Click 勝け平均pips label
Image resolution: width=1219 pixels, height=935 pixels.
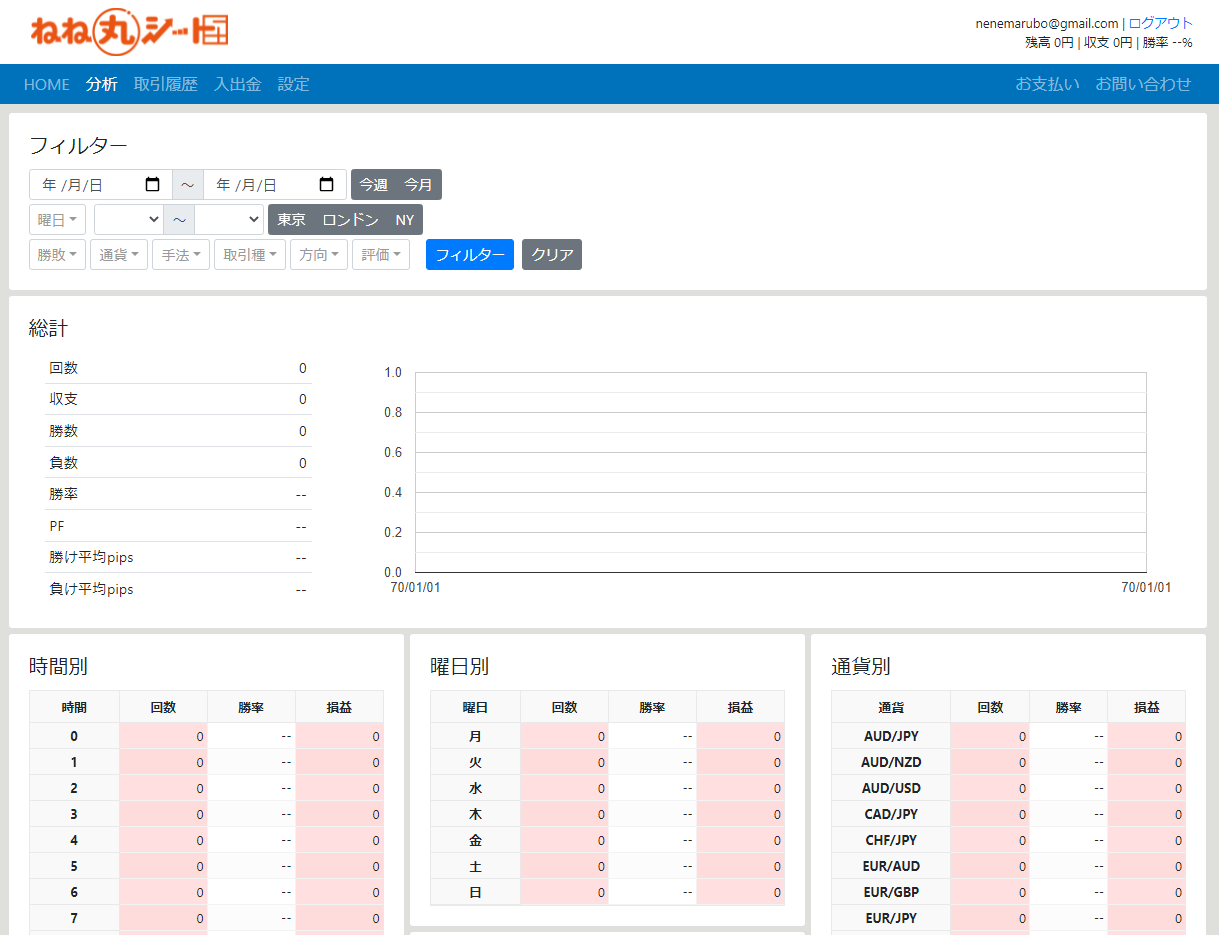(x=91, y=557)
